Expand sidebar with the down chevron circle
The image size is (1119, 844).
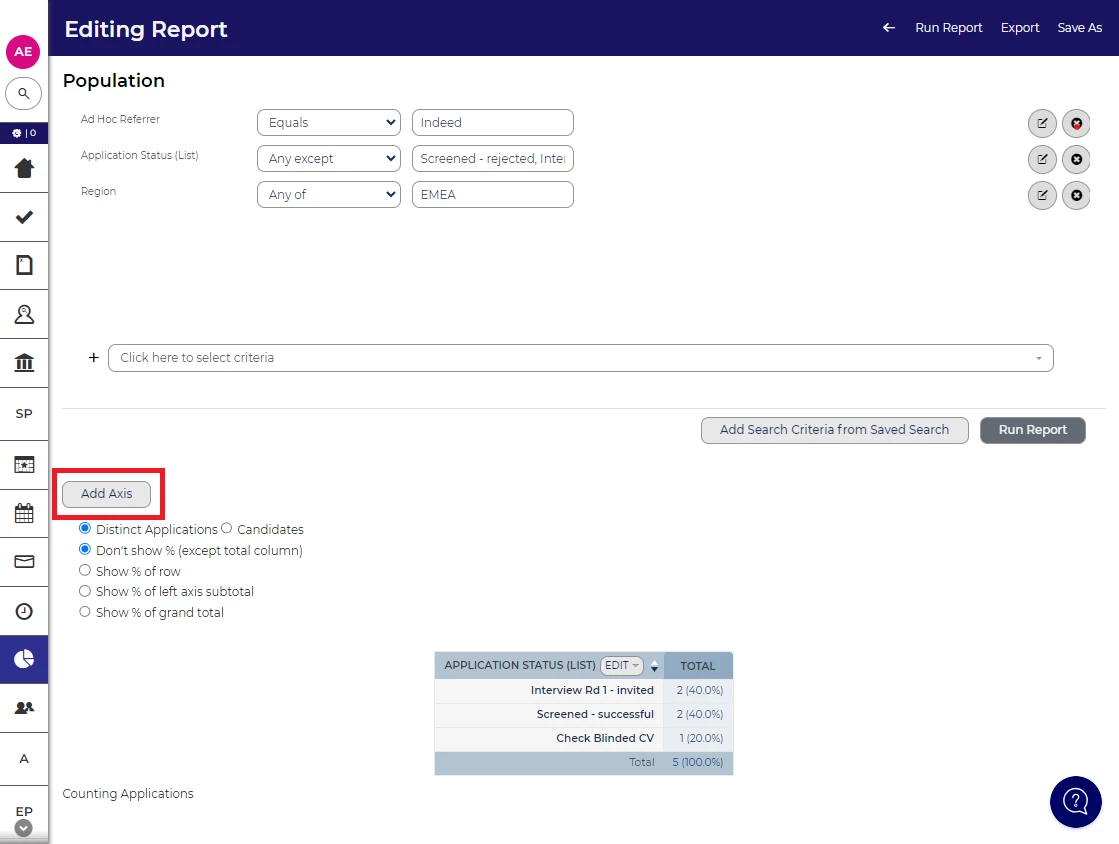(x=24, y=828)
